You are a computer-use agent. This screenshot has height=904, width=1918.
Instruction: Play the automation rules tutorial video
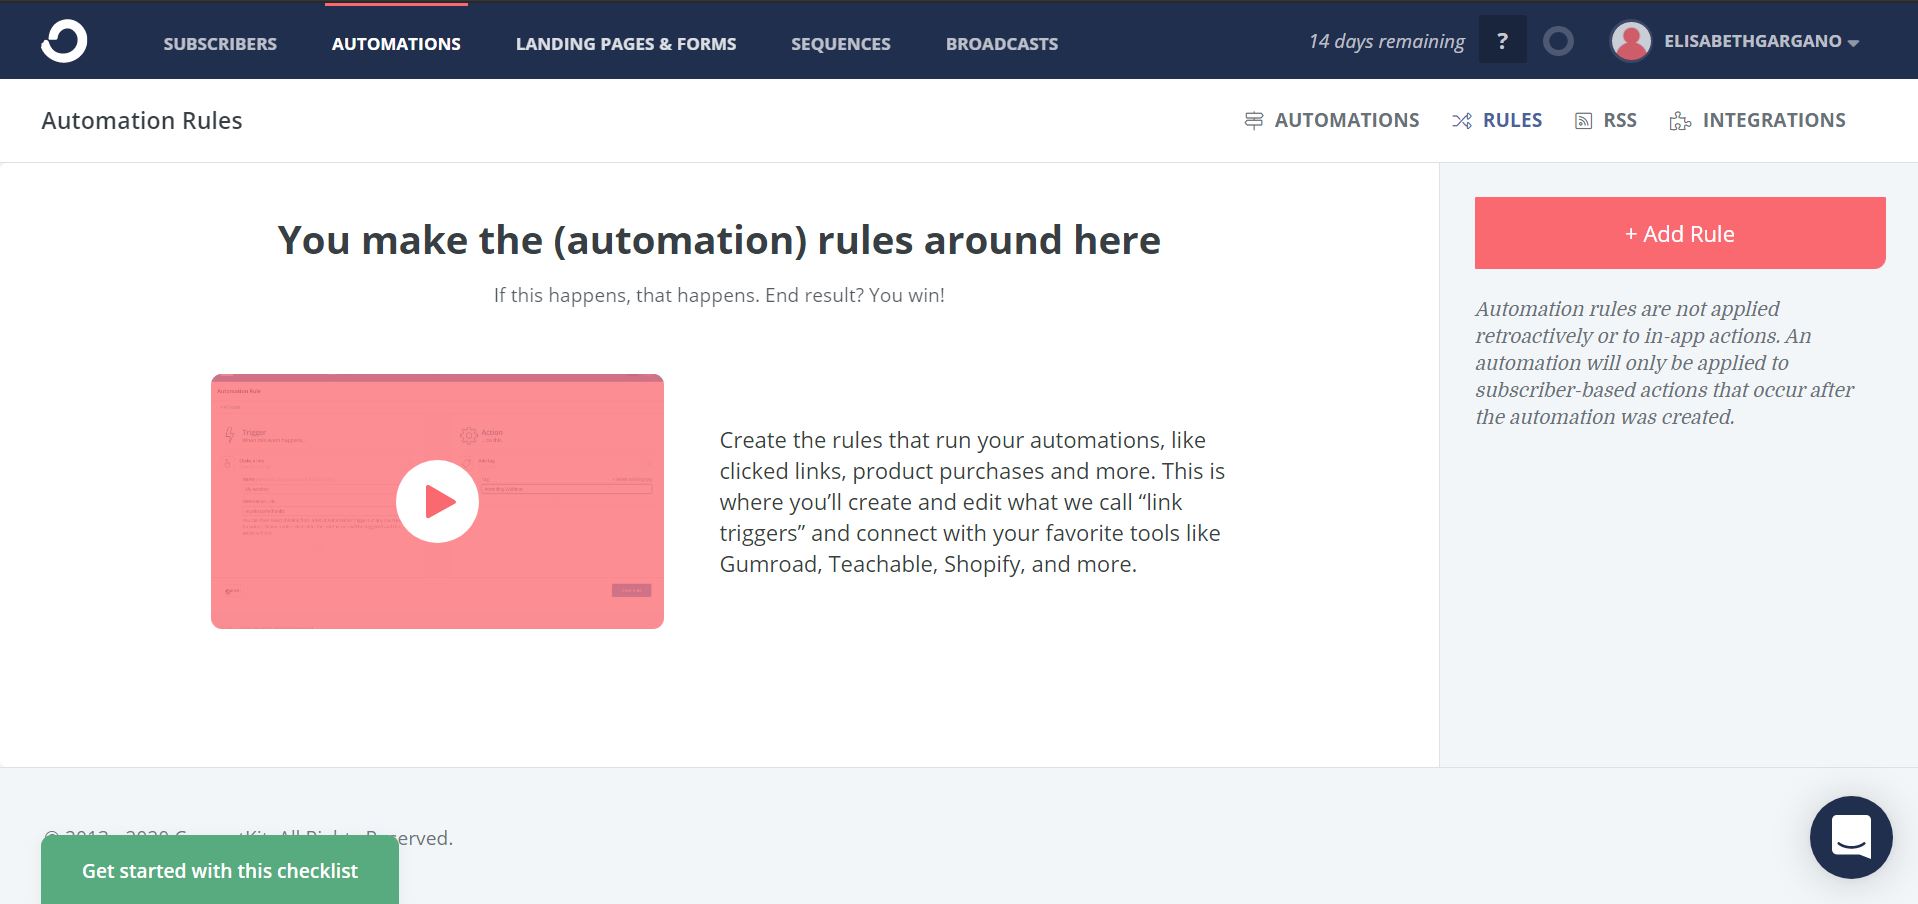tap(437, 501)
